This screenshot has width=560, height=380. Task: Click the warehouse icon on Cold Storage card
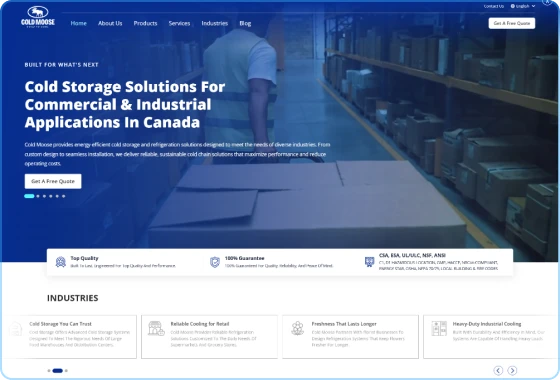(15, 328)
